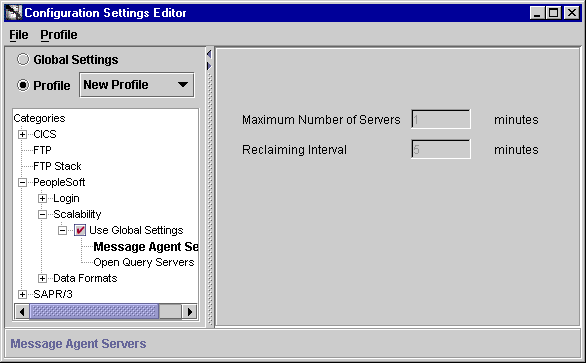Image resolution: width=586 pixels, height=363 pixels.
Task: Expand the SAPR/3 category node
Action: click(x=22, y=295)
